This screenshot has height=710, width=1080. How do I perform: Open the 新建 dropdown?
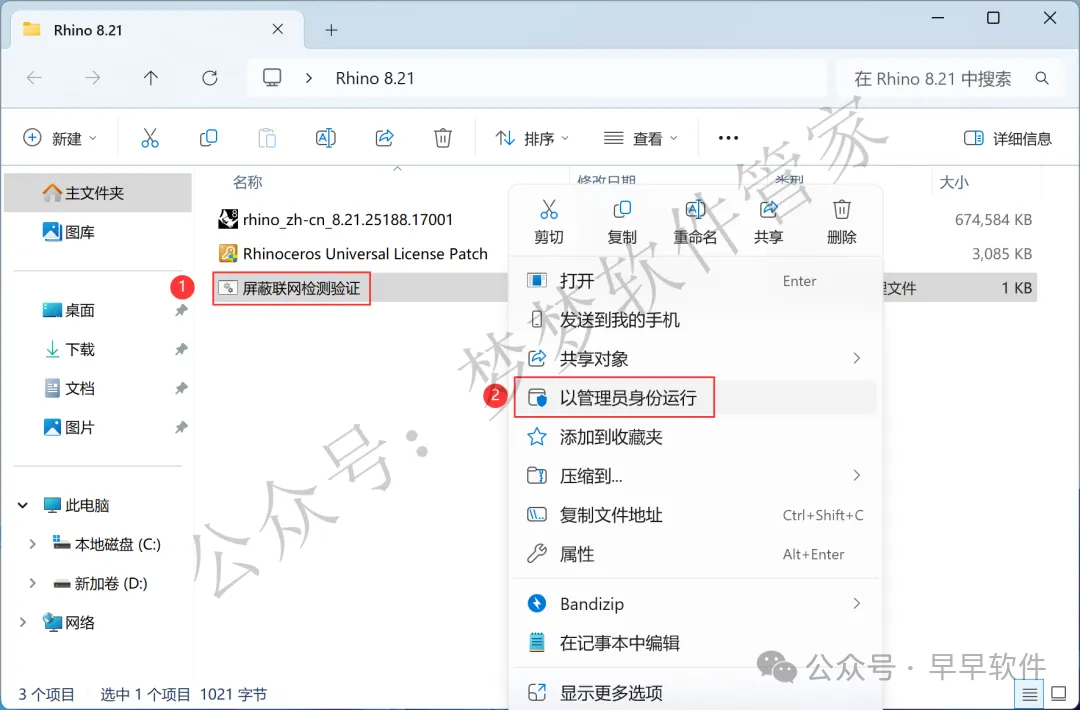[60, 138]
